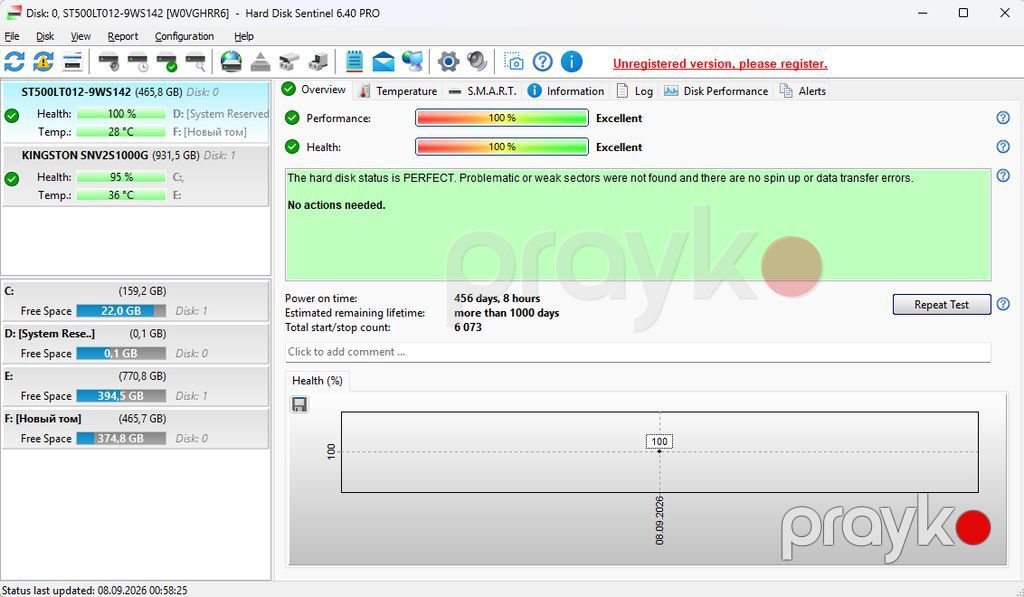This screenshot has width=1024, height=597.
Task: Select the ST500LT012-9WS142 disk entry
Action: (136, 112)
